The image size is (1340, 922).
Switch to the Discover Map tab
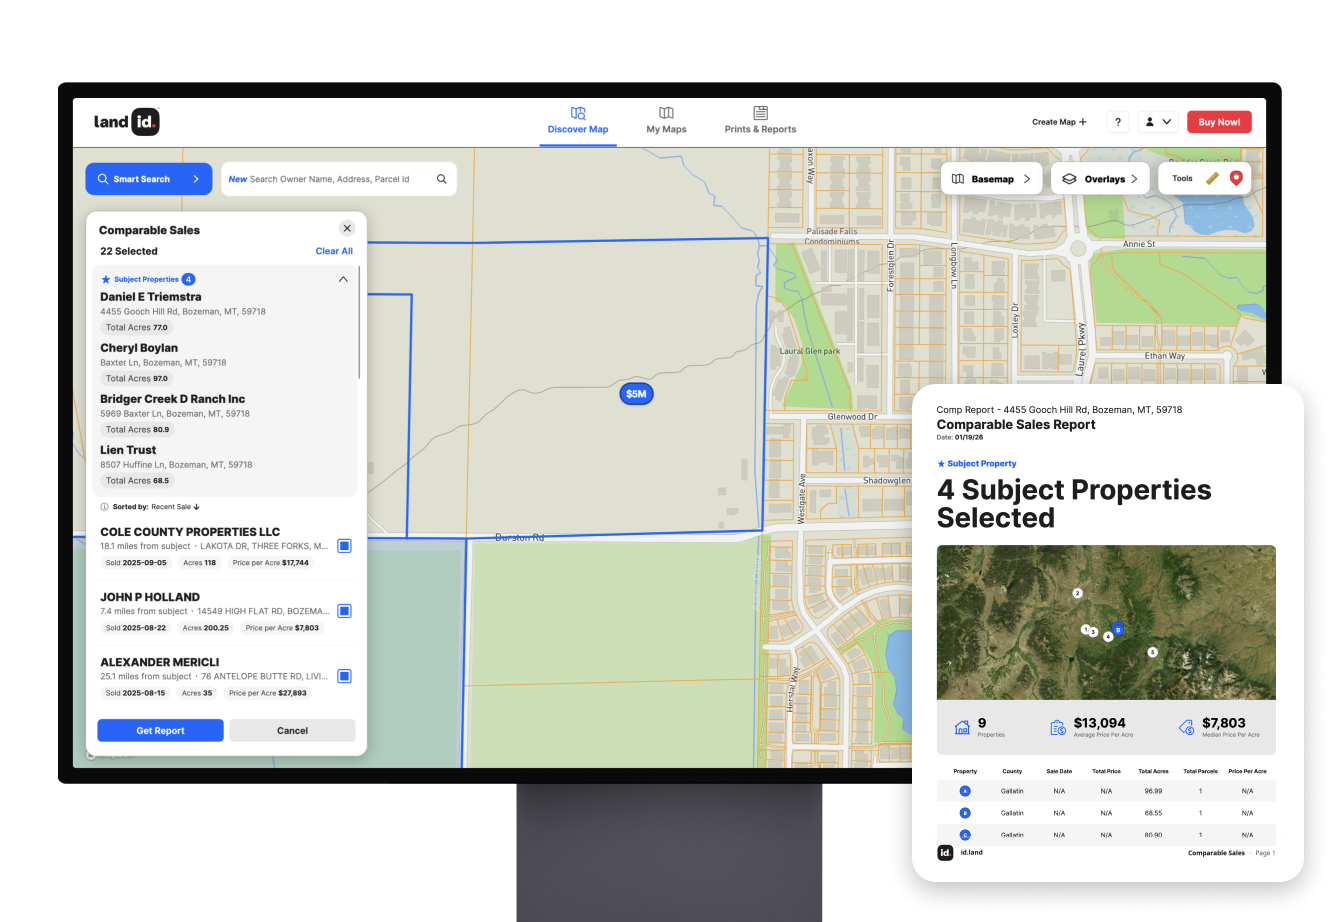tap(578, 121)
